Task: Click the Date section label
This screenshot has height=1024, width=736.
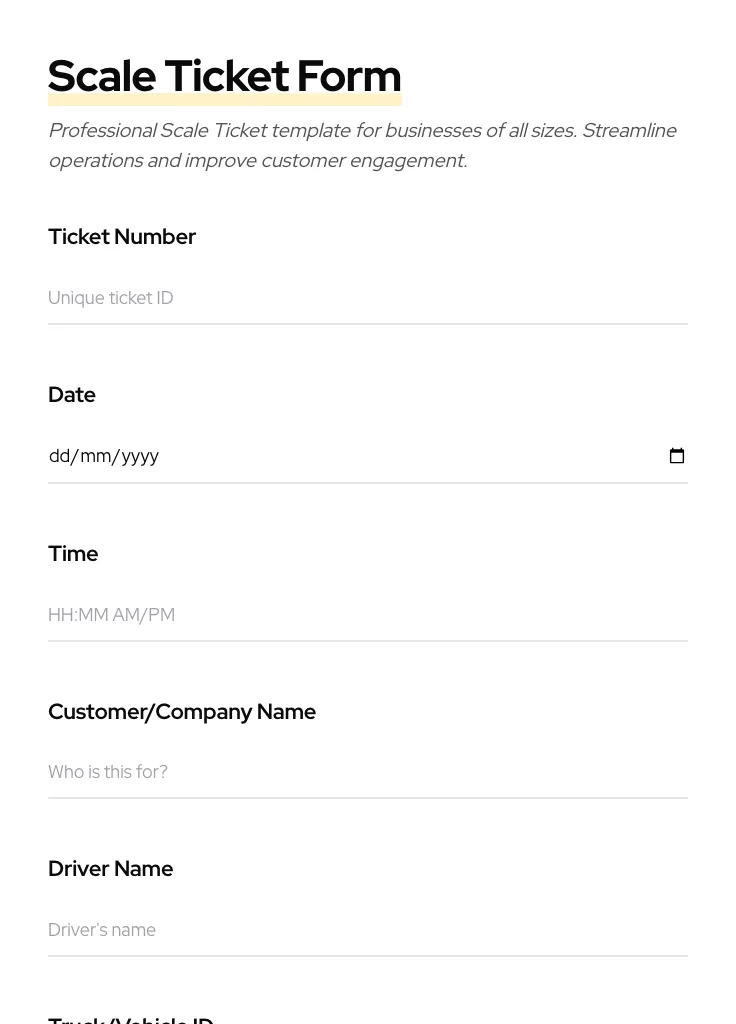Action: pos(71,394)
